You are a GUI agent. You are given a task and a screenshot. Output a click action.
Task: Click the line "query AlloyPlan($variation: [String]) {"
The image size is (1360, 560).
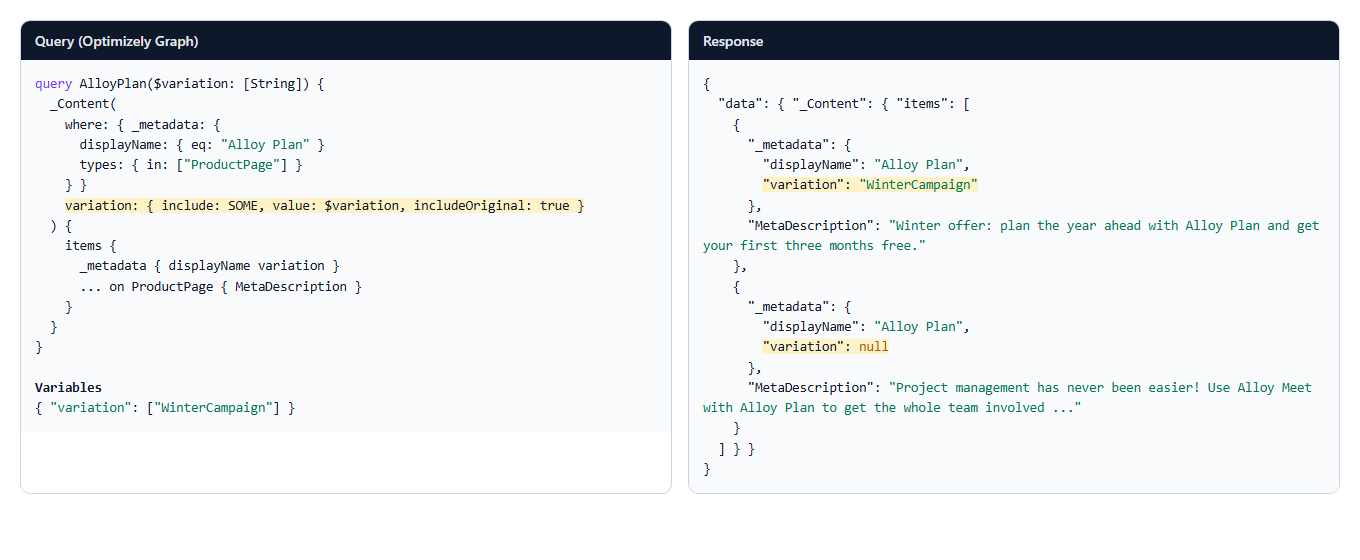click(x=180, y=84)
